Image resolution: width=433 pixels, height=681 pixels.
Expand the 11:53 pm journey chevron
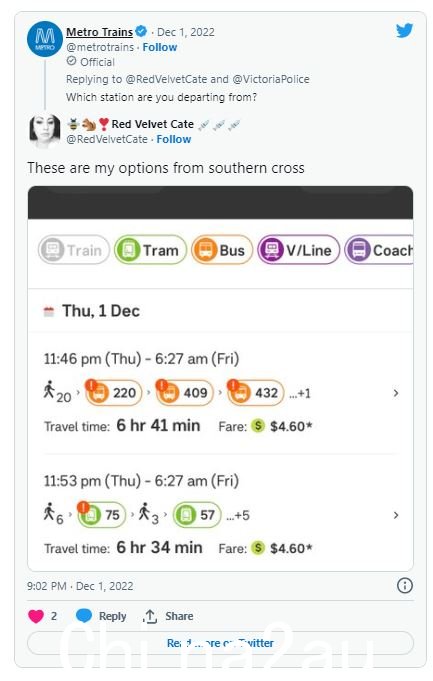(396, 515)
